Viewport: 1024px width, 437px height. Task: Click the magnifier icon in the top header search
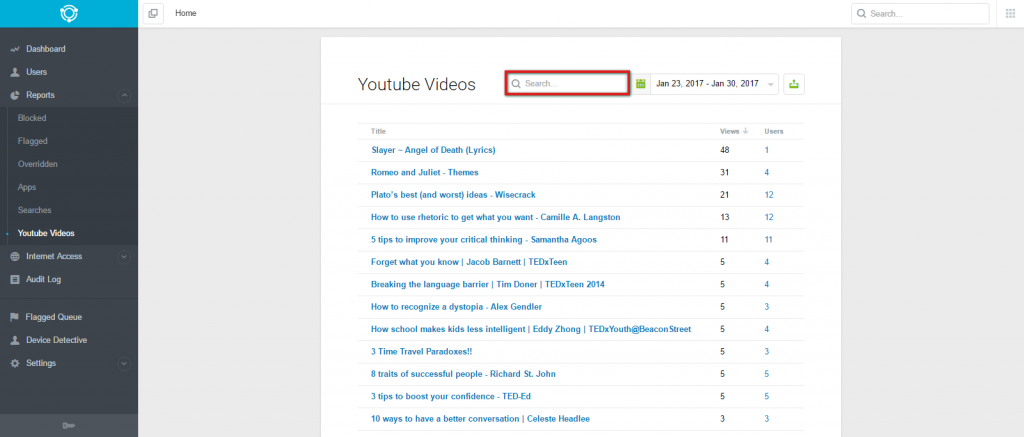click(x=862, y=14)
